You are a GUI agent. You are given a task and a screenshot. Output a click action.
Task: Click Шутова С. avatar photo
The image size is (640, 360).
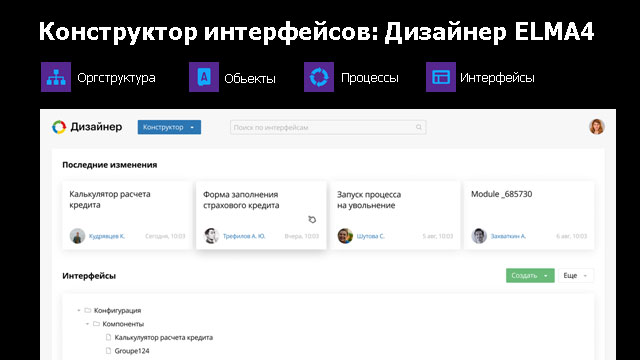click(345, 236)
